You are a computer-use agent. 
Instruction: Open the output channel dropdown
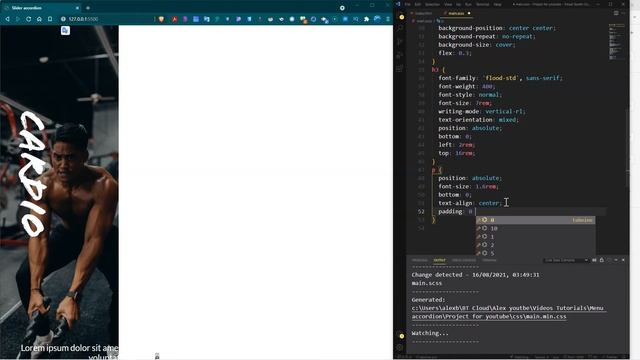pyautogui.click(x=566, y=260)
